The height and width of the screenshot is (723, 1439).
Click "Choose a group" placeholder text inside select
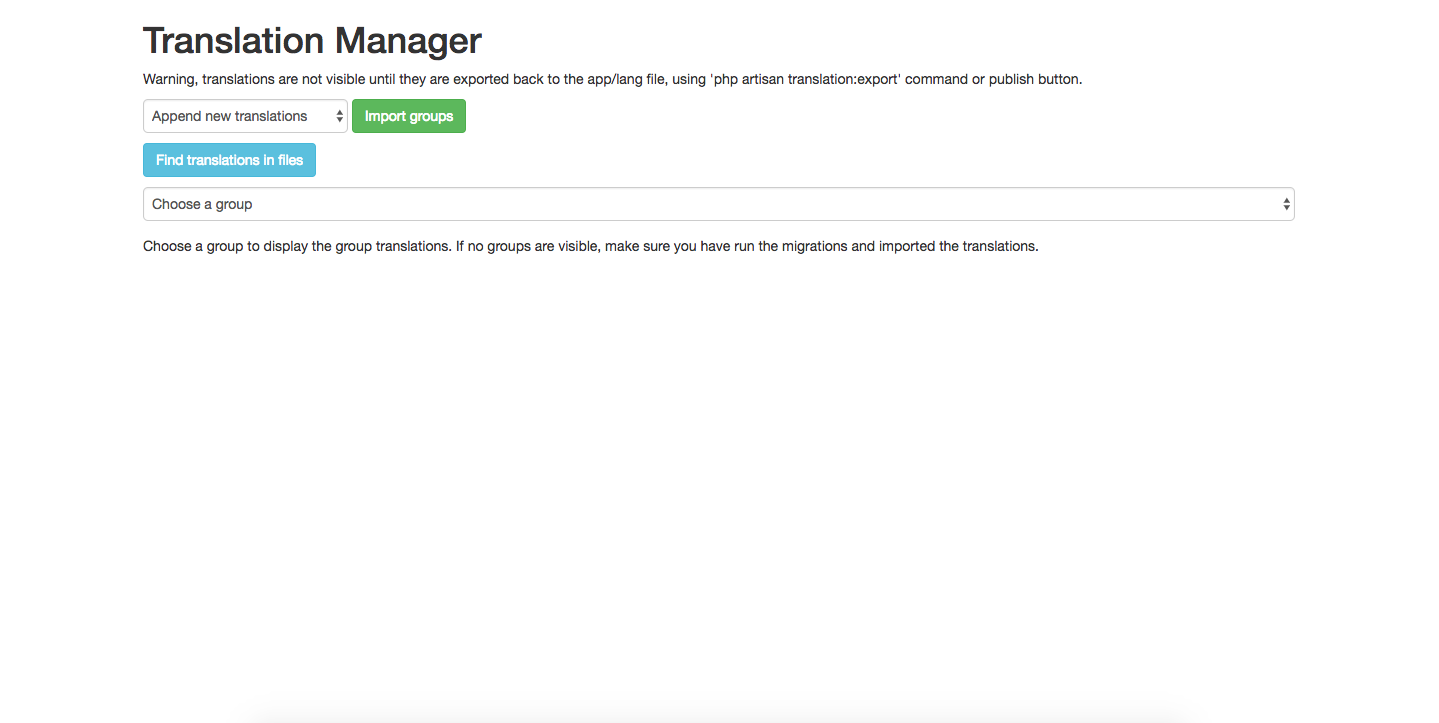pyautogui.click(x=202, y=204)
